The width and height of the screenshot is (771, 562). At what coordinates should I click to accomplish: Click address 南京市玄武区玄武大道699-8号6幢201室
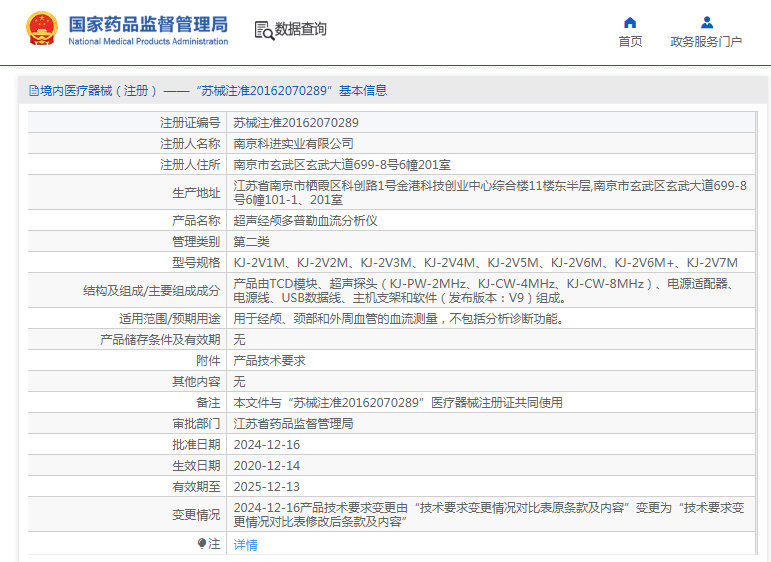coord(342,165)
